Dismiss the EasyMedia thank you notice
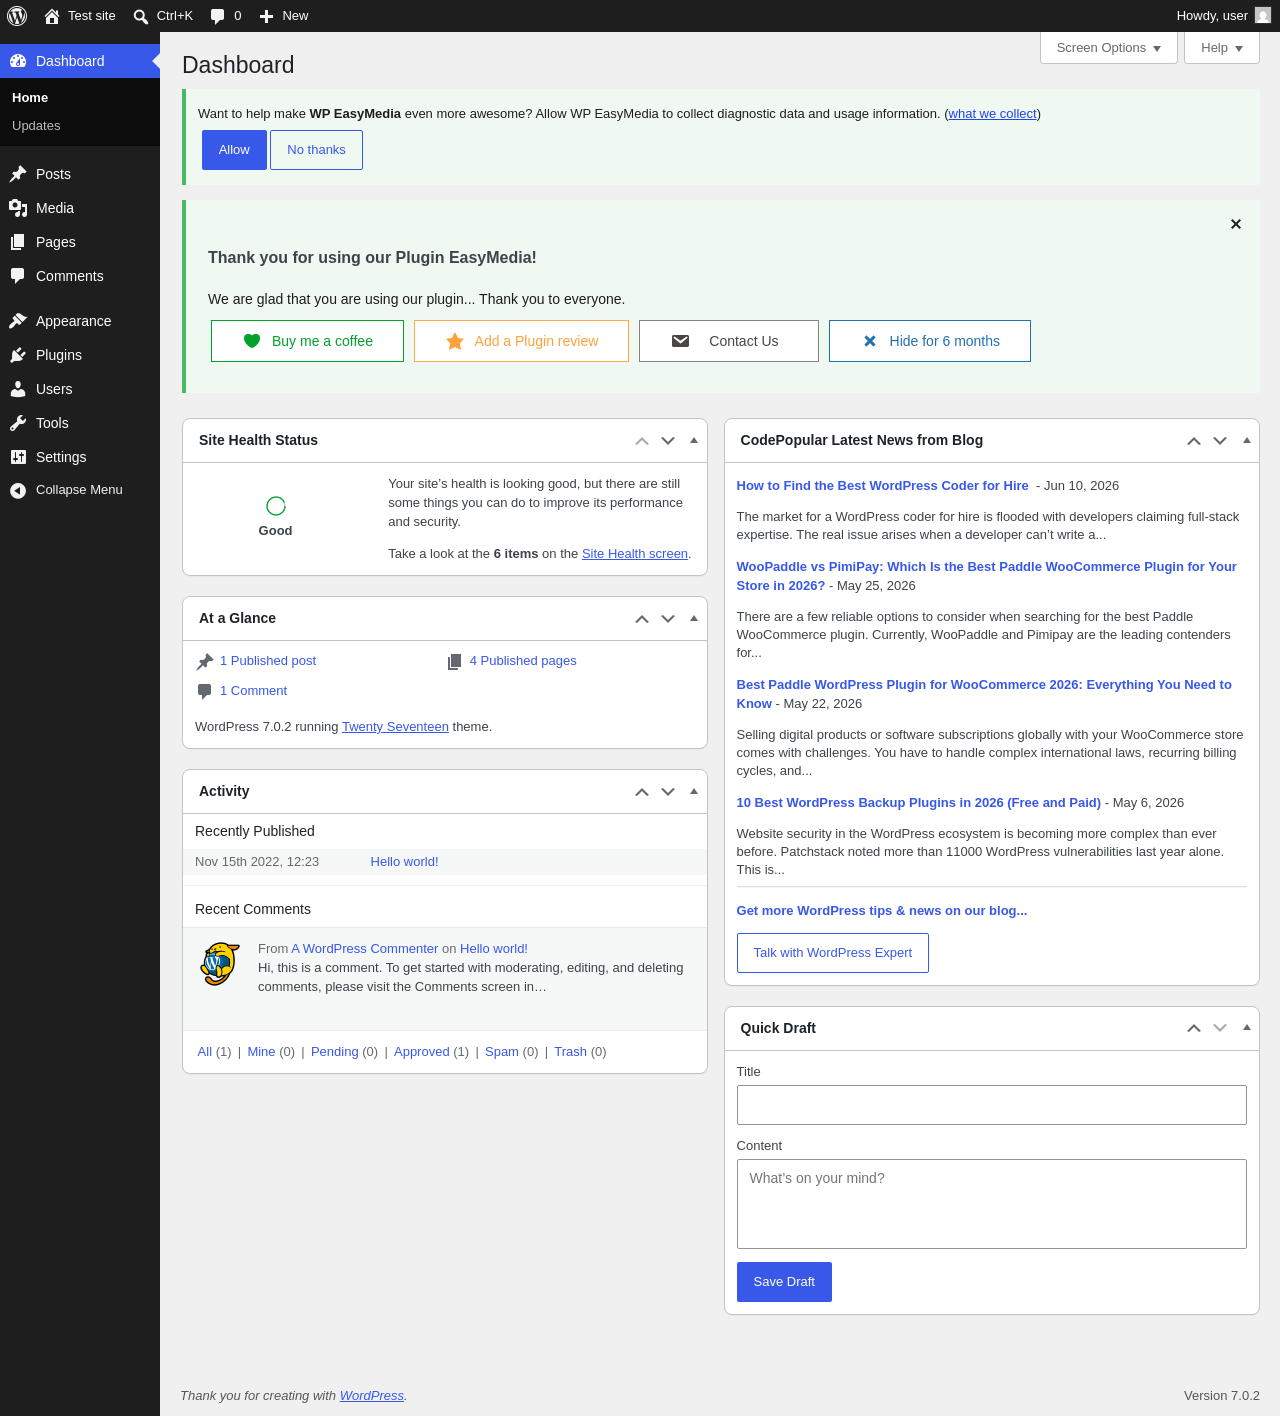The height and width of the screenshot is (1416, 1280). 1236,224
